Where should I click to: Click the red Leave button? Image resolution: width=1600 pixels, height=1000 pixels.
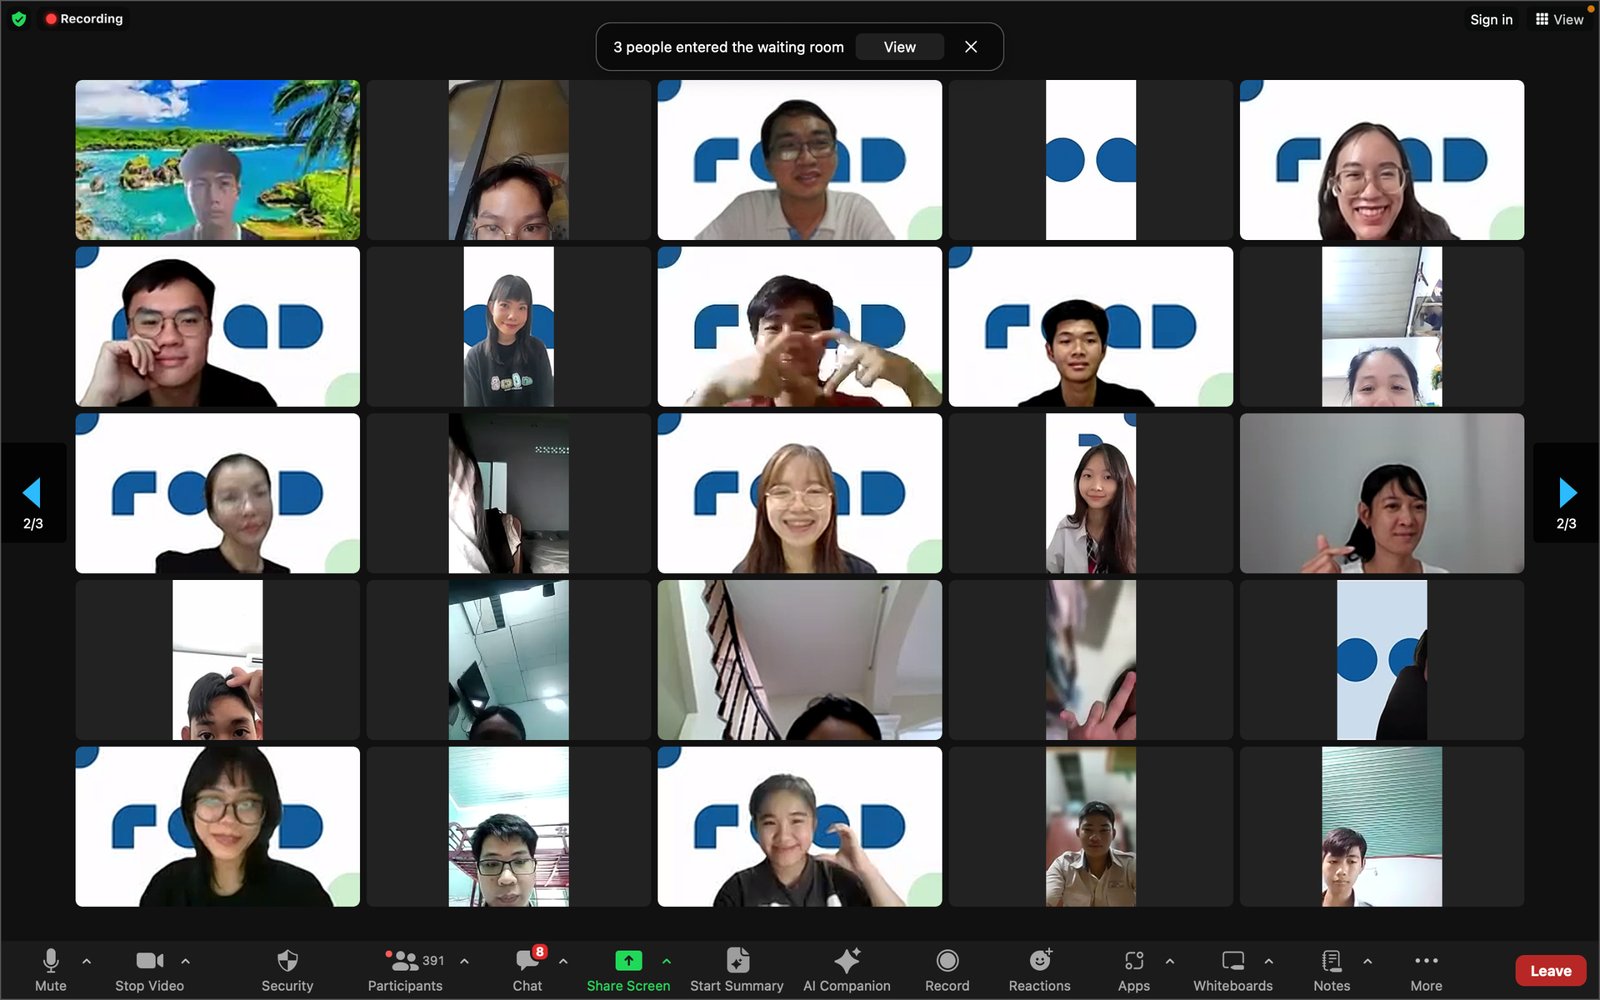click(1550, 971)
